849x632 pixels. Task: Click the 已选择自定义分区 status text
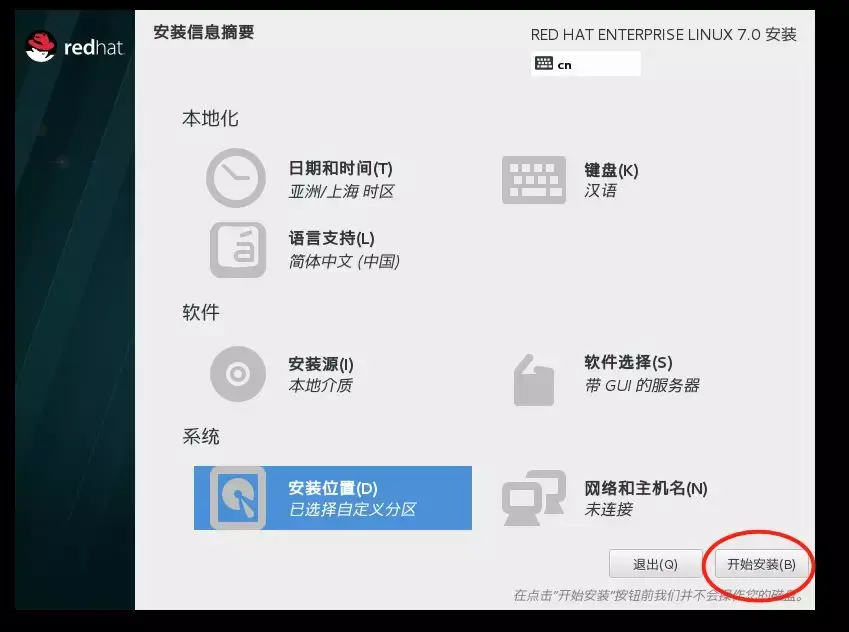pyautogui.click(x=352, y=510)
